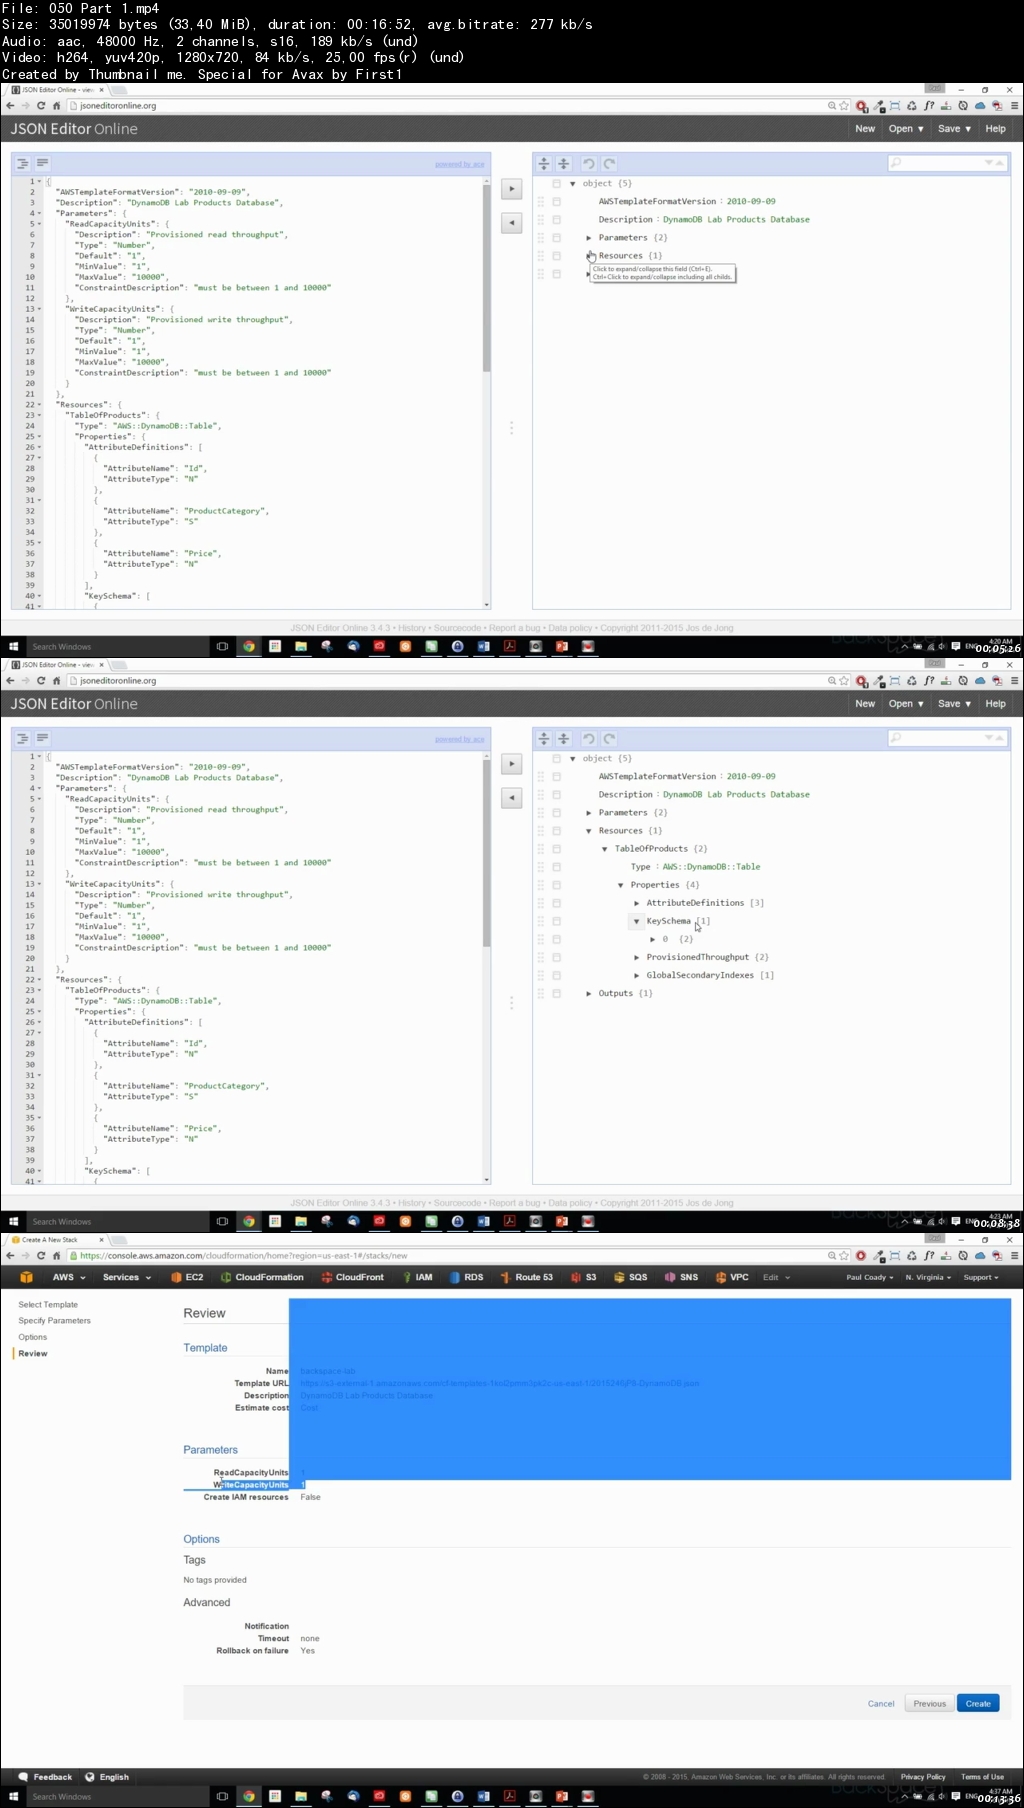1024x1808 pixels.
Task: Open the S3 shortcut in the AWS navigation bar
Action: [584, 1277]
